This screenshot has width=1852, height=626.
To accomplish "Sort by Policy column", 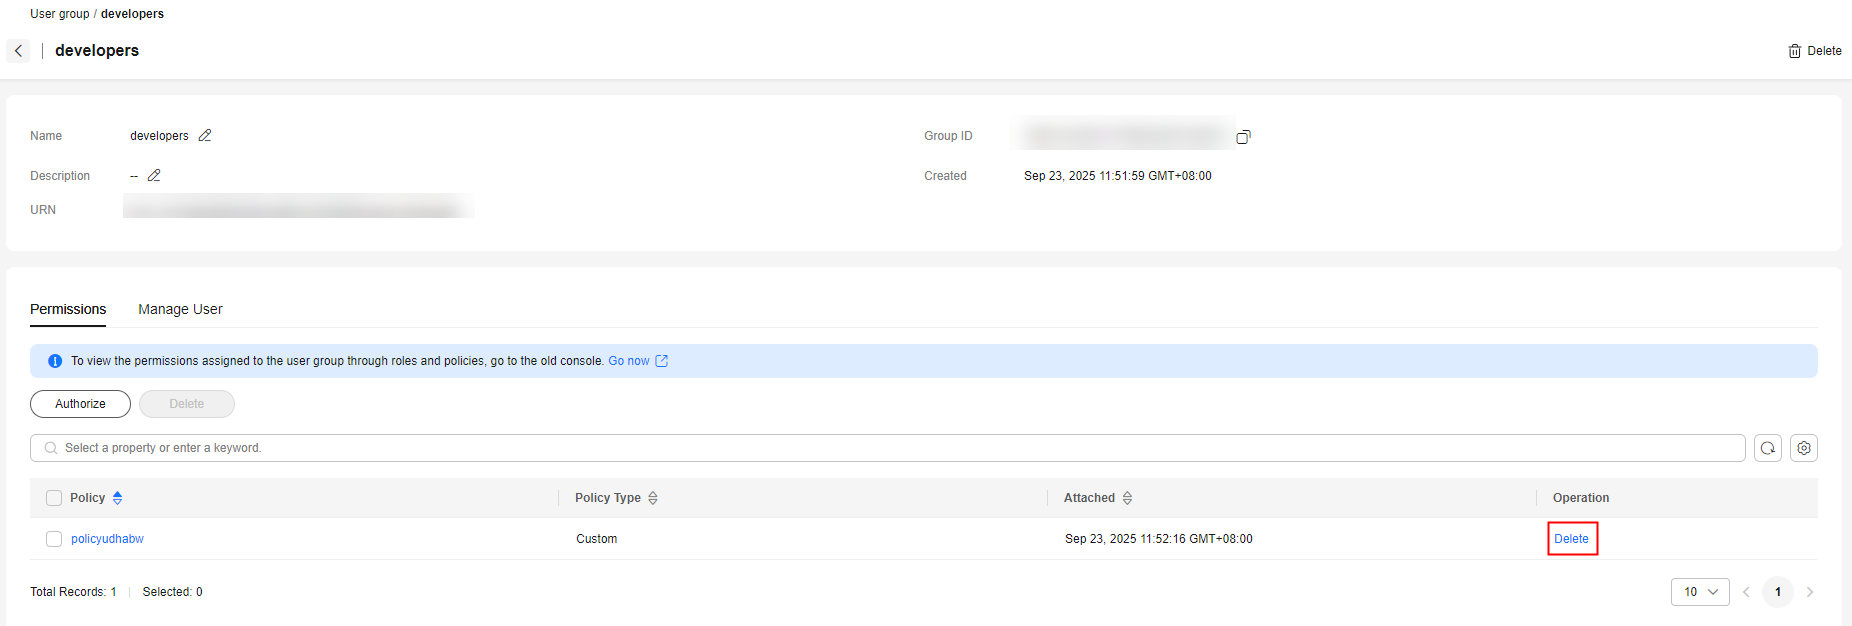I will pos(118,498).
